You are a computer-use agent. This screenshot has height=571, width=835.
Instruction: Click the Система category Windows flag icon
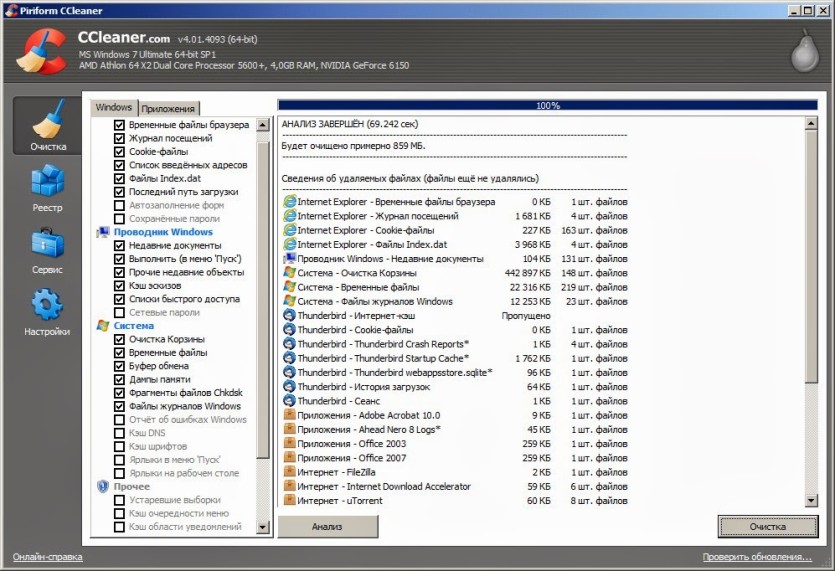point(103,325)
